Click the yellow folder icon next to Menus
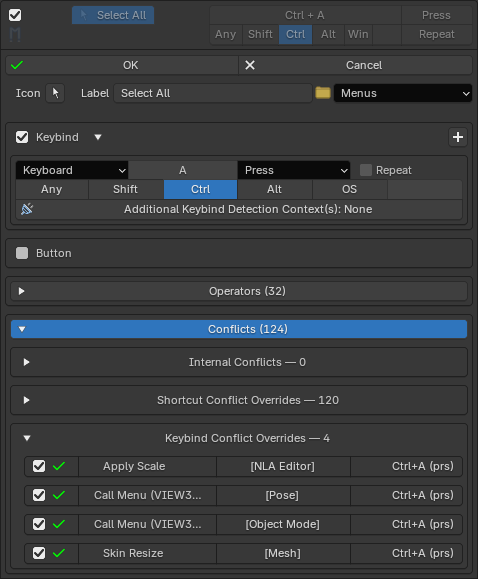The image size is (478, 579). click(323, 93)
